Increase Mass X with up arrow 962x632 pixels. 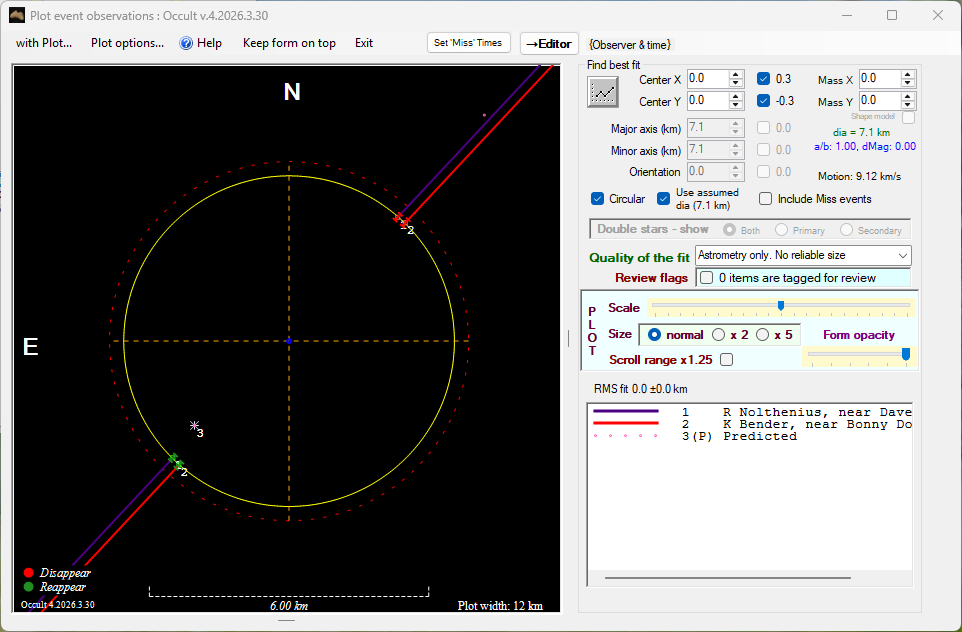click(908, 75)
